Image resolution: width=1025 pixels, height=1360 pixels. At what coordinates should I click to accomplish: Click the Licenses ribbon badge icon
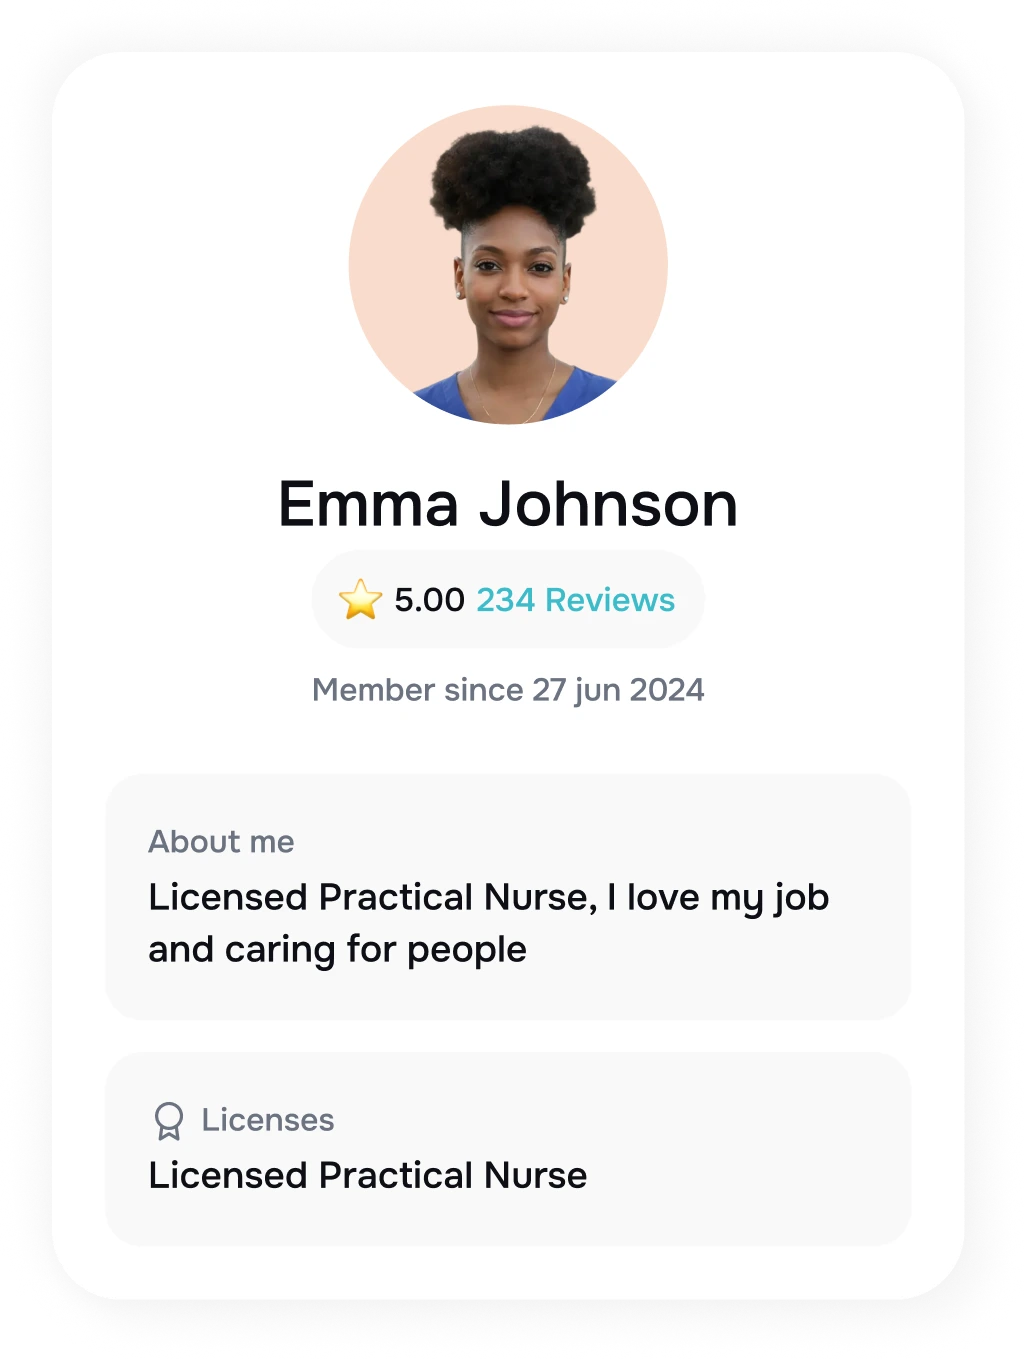coord(169,1121)
